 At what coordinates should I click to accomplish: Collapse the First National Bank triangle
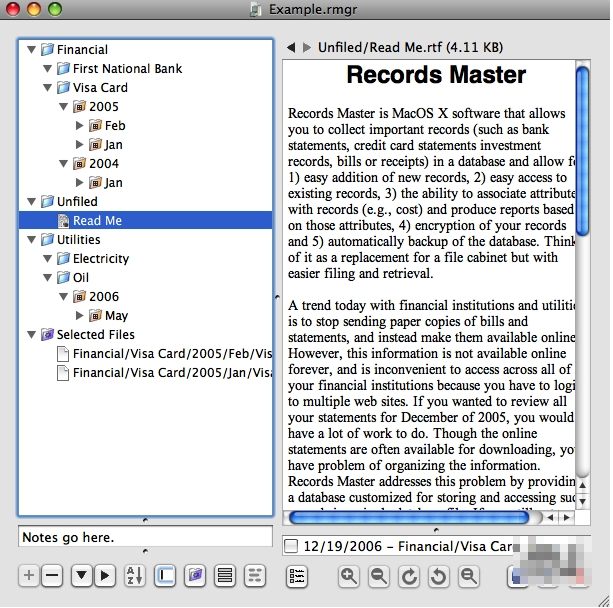tap(48, 69)
